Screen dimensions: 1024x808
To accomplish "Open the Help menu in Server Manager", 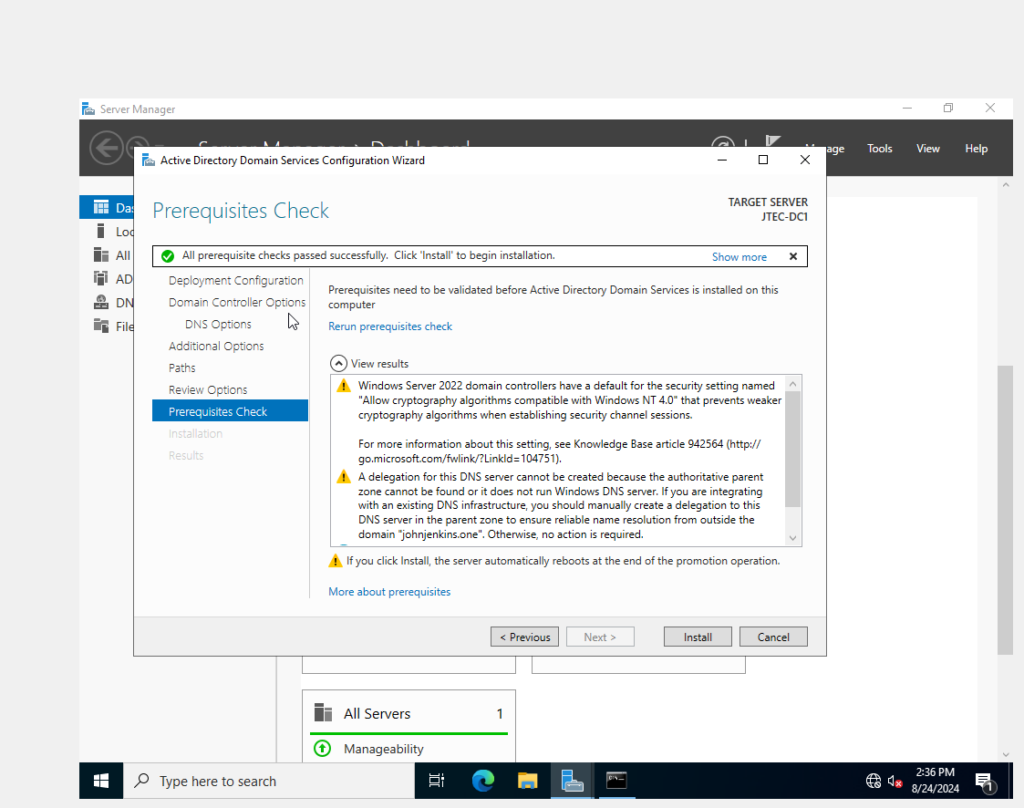I will (976, 148).
